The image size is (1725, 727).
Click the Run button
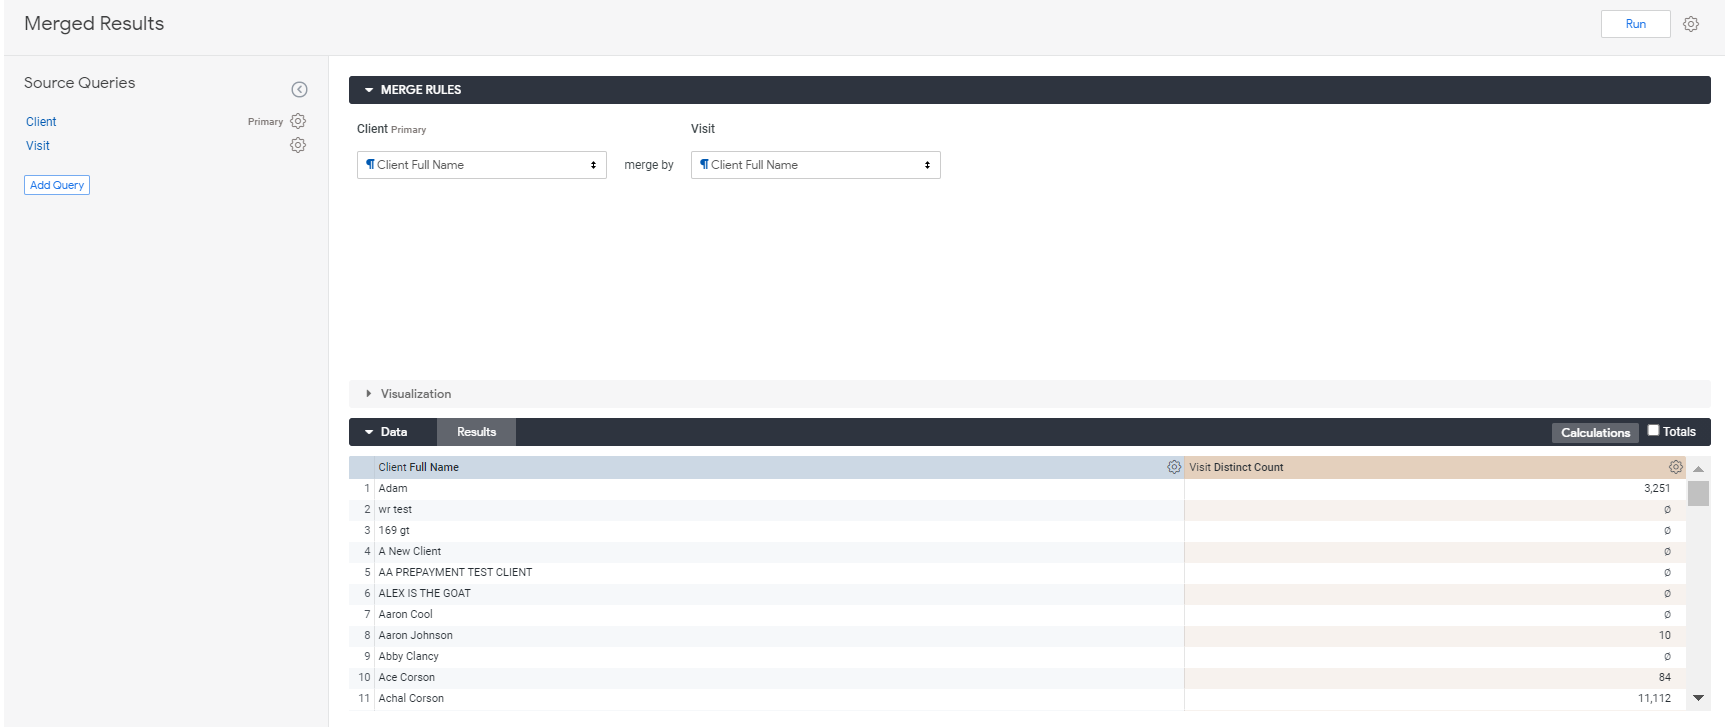pos(1635,24)
